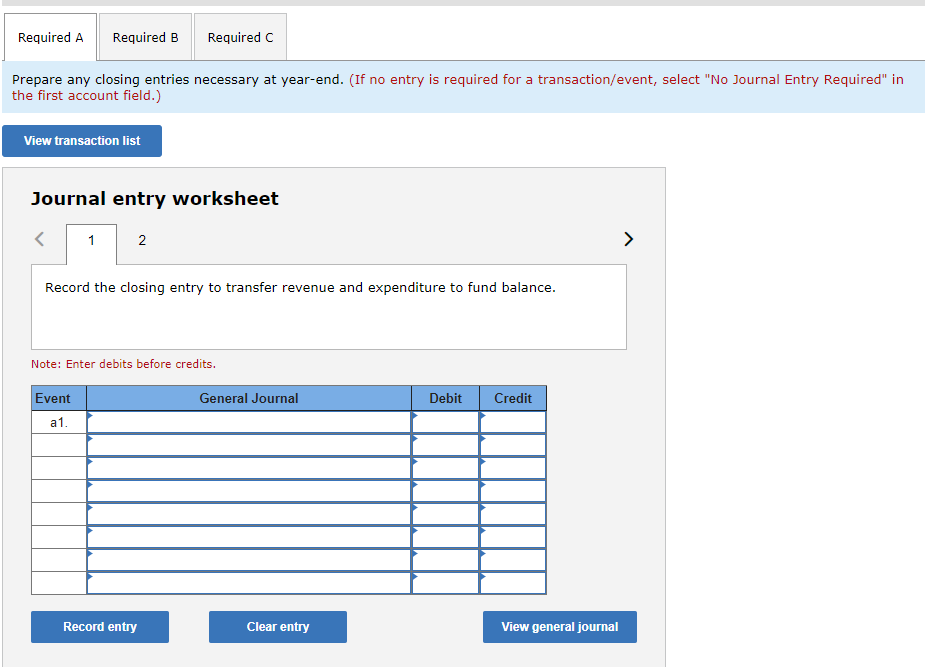The image size is (925, 667).
Task: Open the View general journal screen
Action: [x=559, y=627]
